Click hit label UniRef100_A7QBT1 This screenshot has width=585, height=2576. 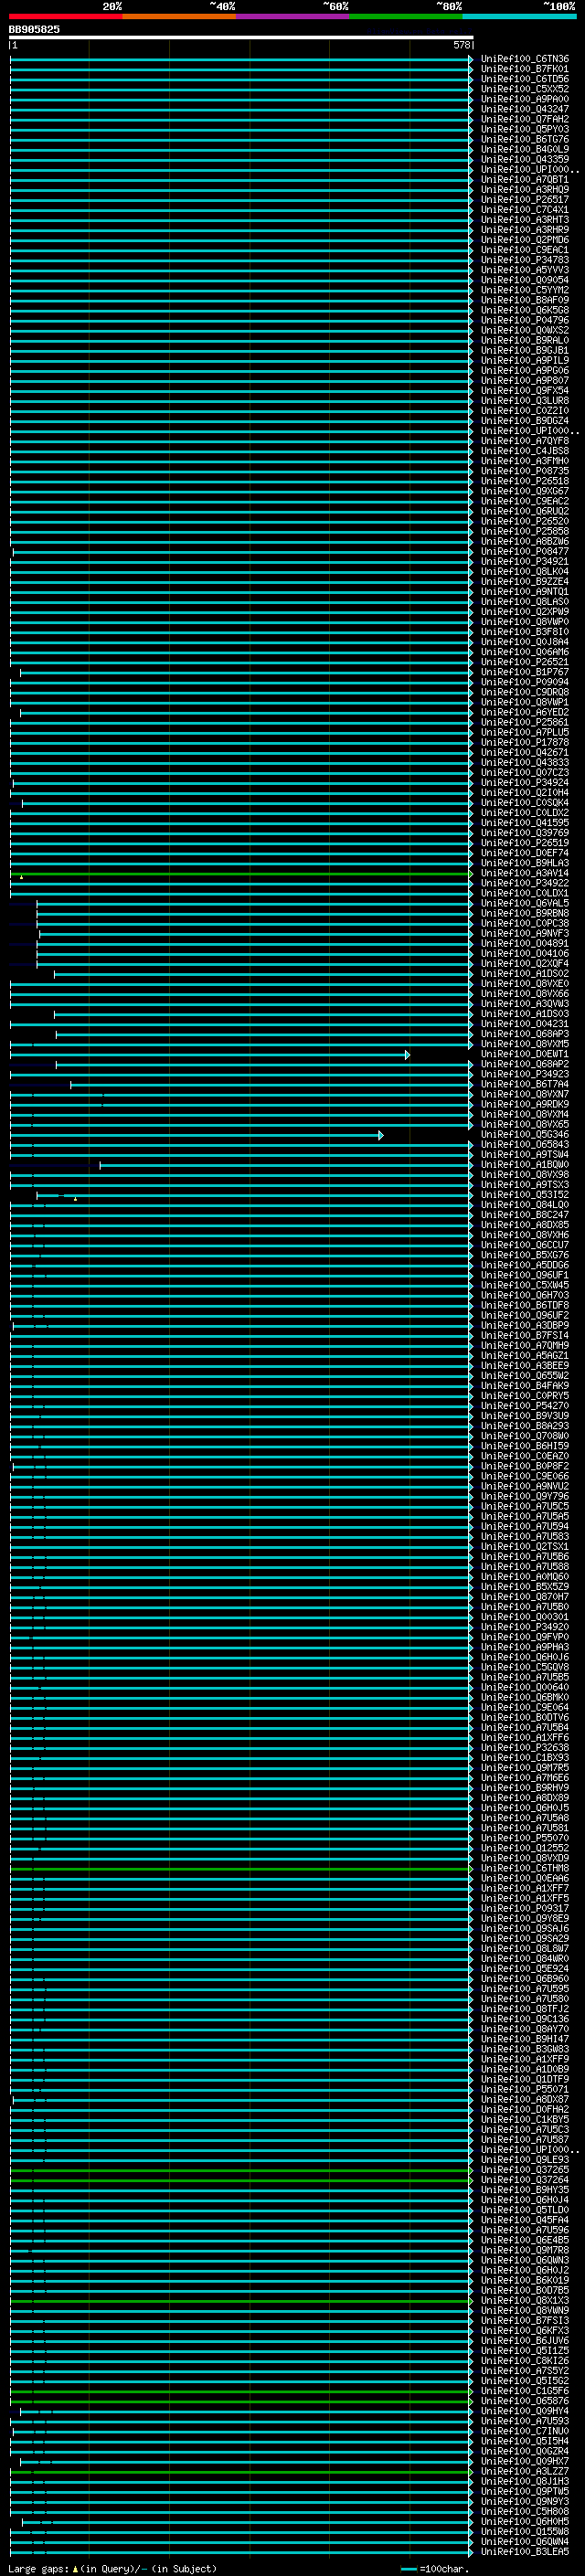(525, 180)
